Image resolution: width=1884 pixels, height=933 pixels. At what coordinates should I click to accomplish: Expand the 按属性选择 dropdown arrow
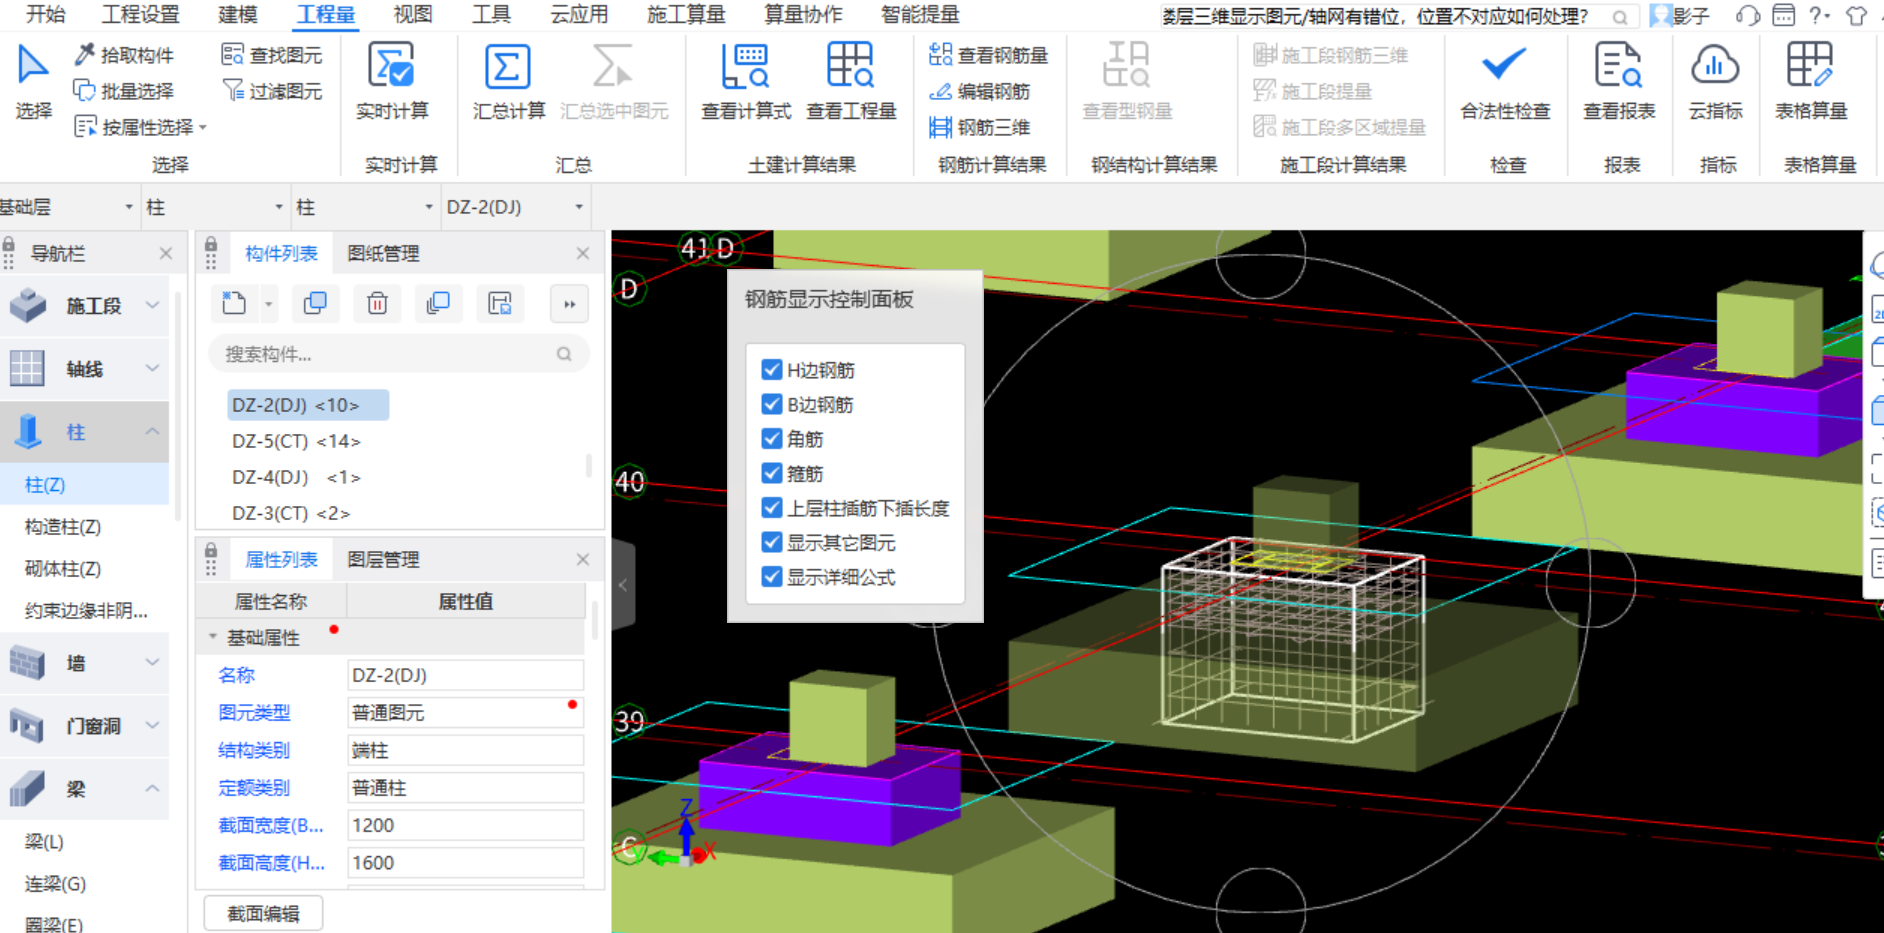click(x=203, y=128)
